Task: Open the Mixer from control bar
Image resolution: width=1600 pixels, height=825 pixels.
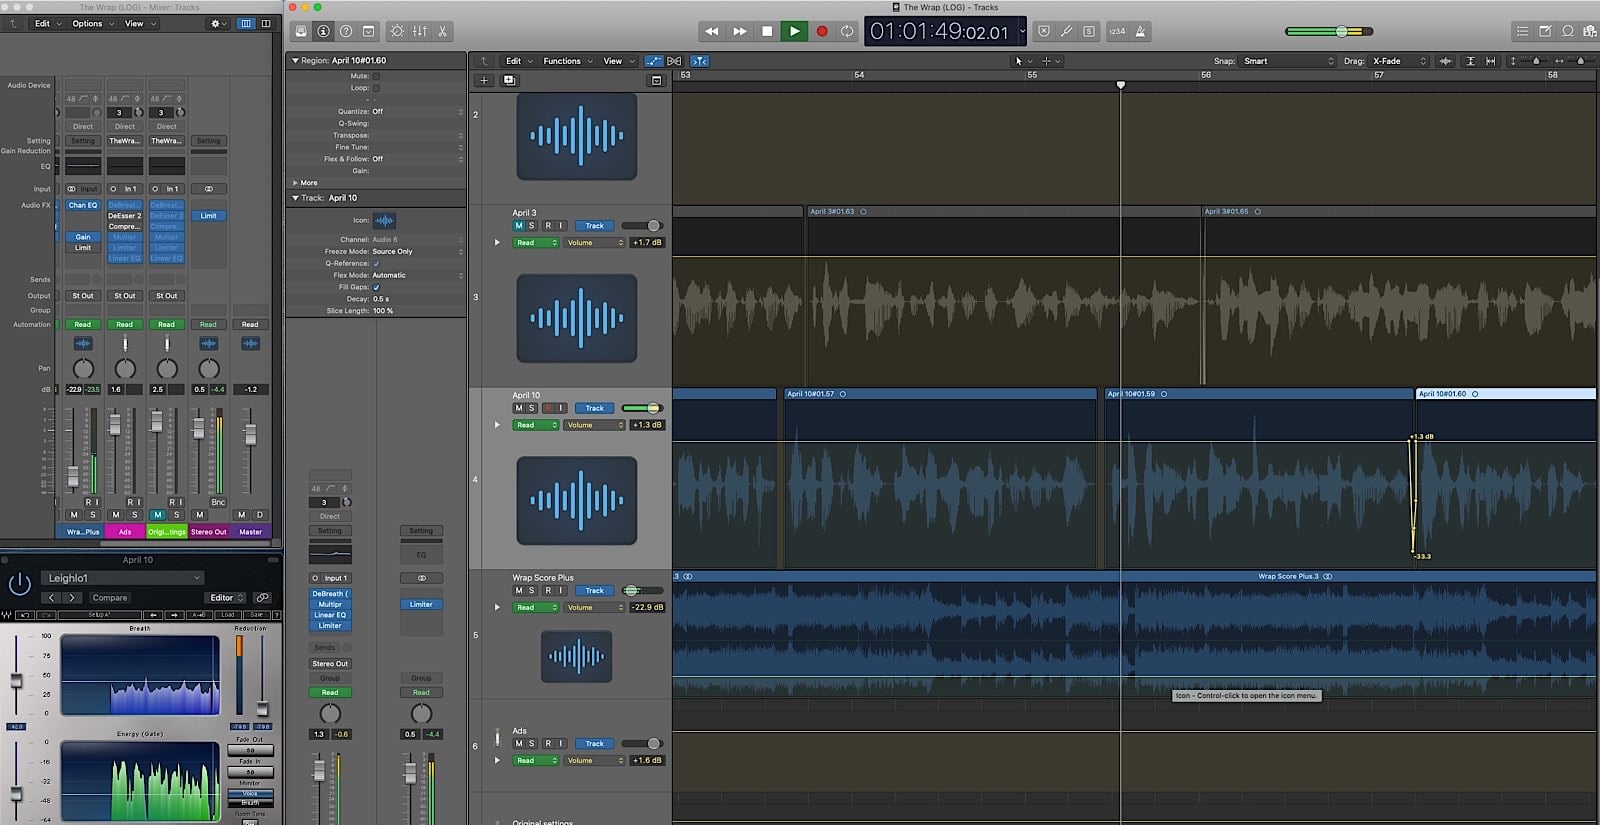Action: pos(420,31)
